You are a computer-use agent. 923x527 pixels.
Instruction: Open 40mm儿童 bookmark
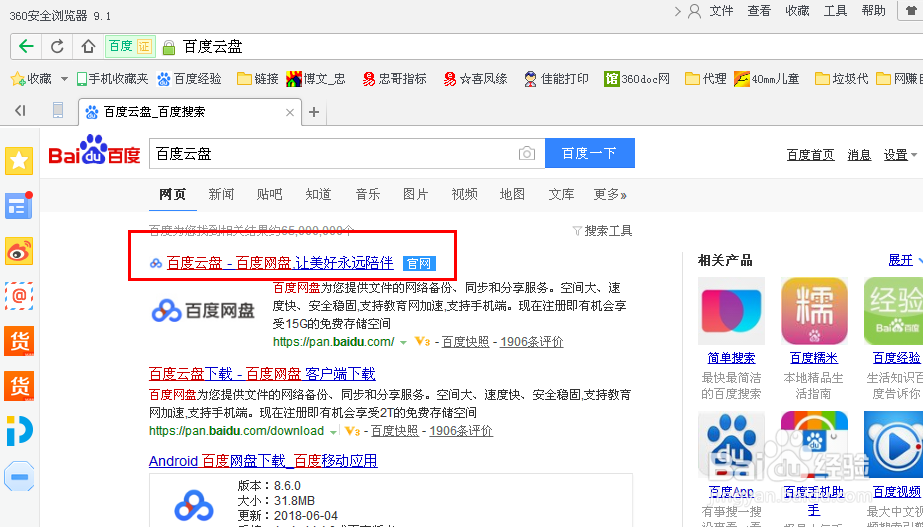pos(766,78)
